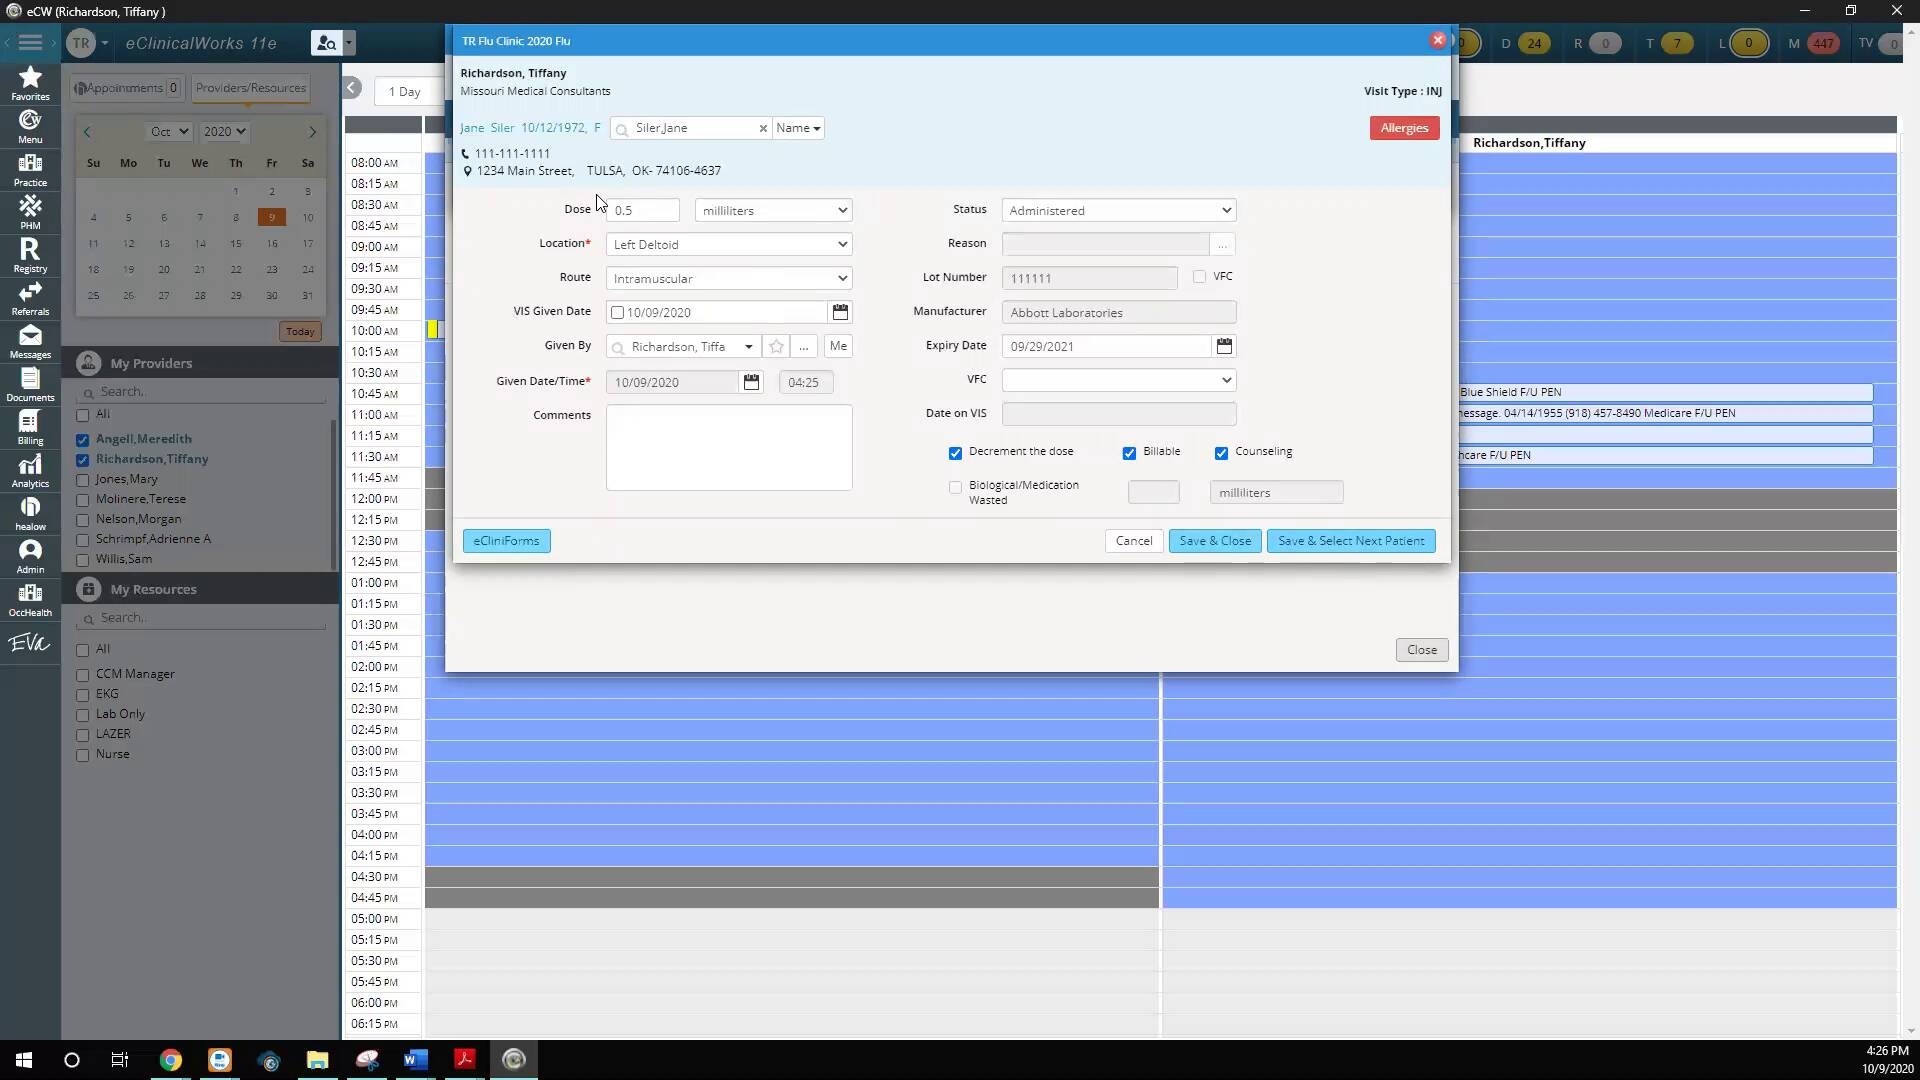Image resolution: width=1920 pixels, height=1080 pixels.
Task: Expand the Status dropdown showing Administered
Action: [1119, 210]
